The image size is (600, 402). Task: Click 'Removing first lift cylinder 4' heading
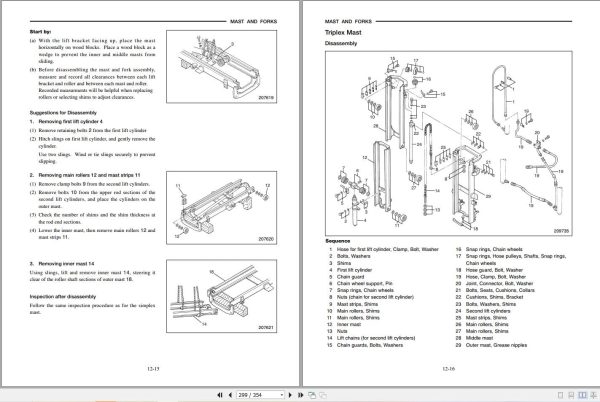click(70, 122)
